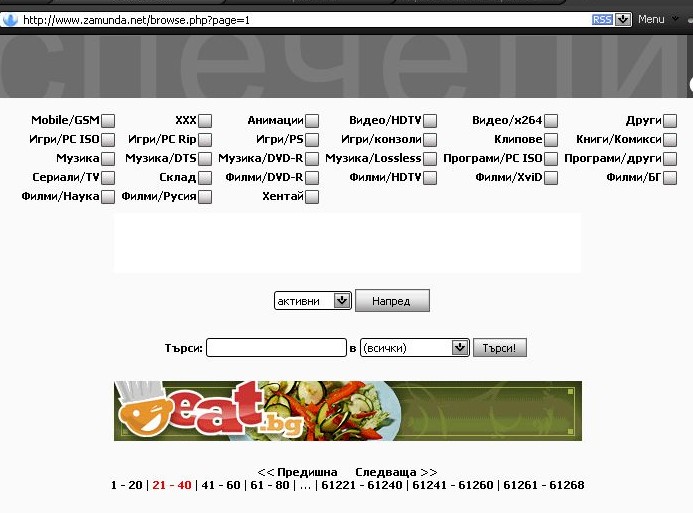Check the Музика/Lossless checkbox
Image resolution: width=693 pixels, height=513 pixels.
[430, 159]
